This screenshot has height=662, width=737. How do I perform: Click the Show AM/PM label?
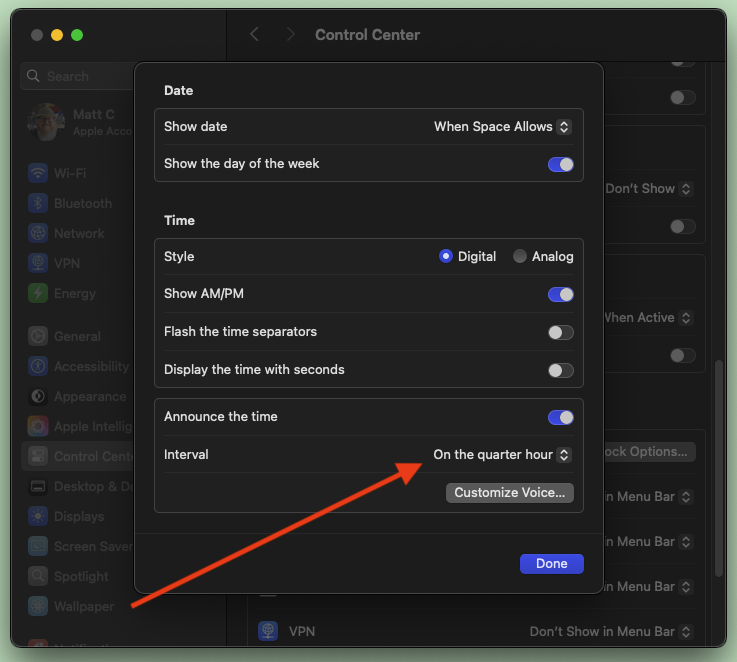pyautogui.click(x=204, y=293)
